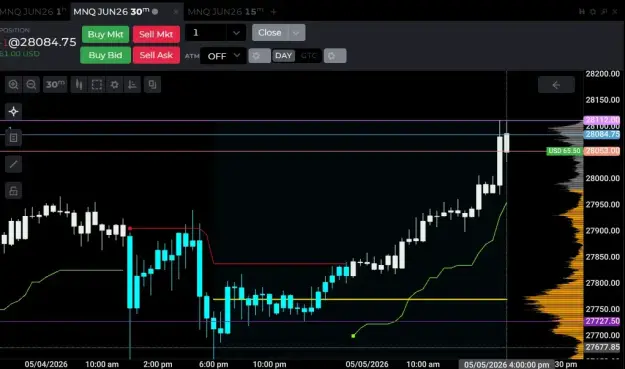
Task: Click the 05/04/2026 date label on time axis
Action: point(46,364)
